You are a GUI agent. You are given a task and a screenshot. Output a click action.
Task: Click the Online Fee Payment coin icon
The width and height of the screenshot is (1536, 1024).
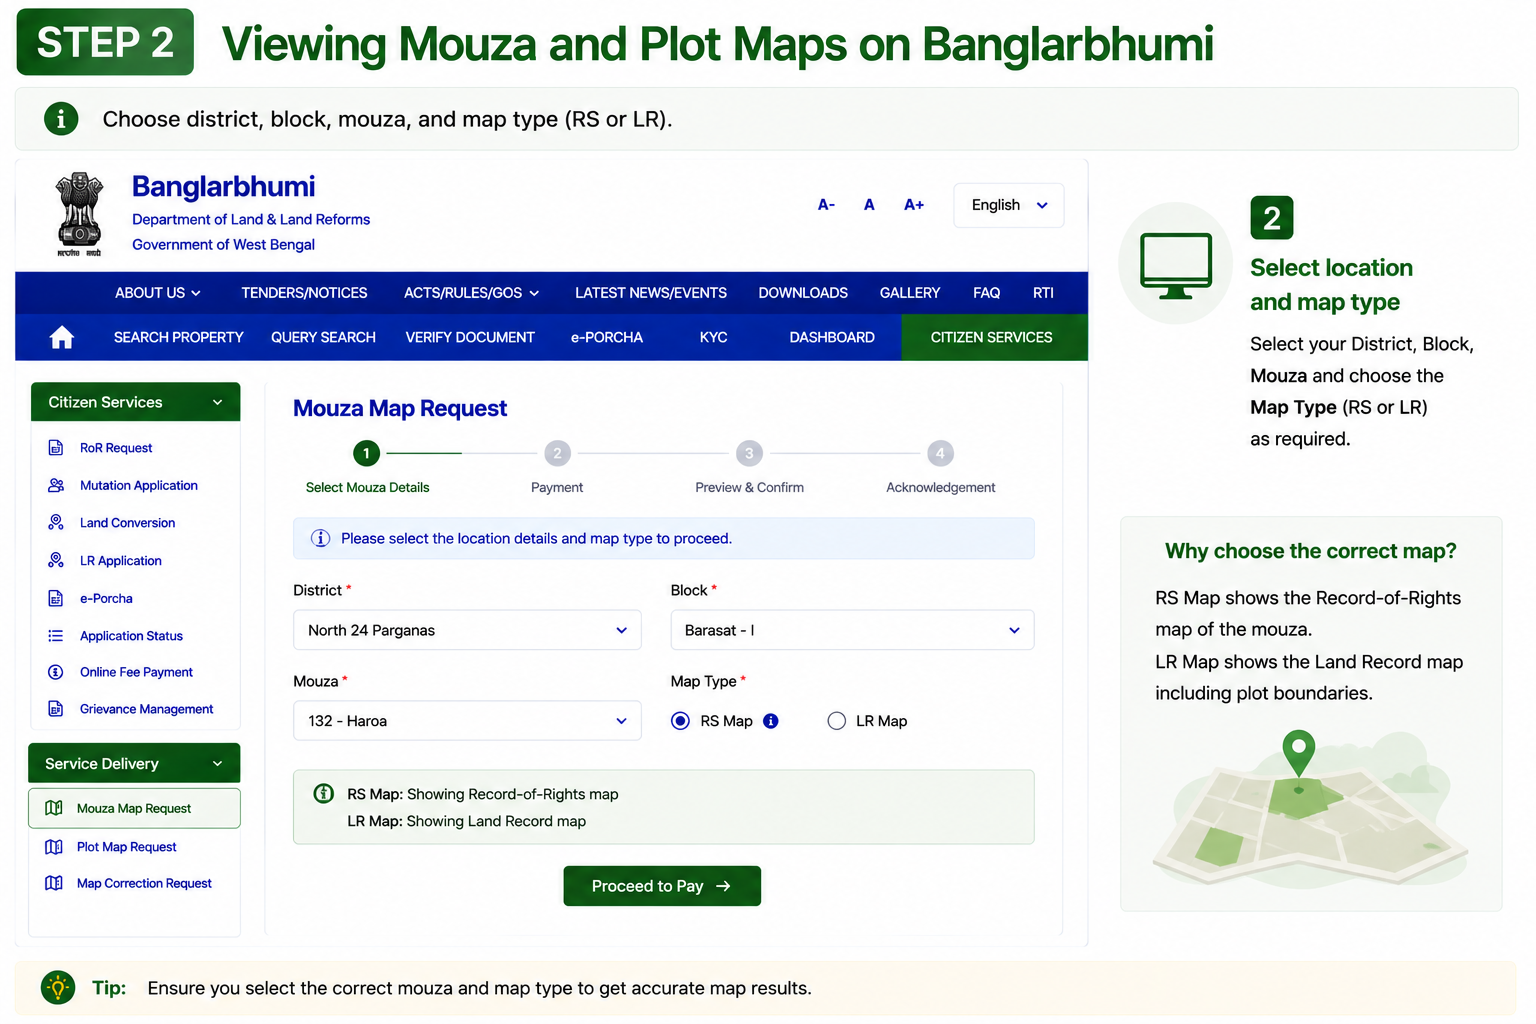pyautogui.click(x=56, y=672)
